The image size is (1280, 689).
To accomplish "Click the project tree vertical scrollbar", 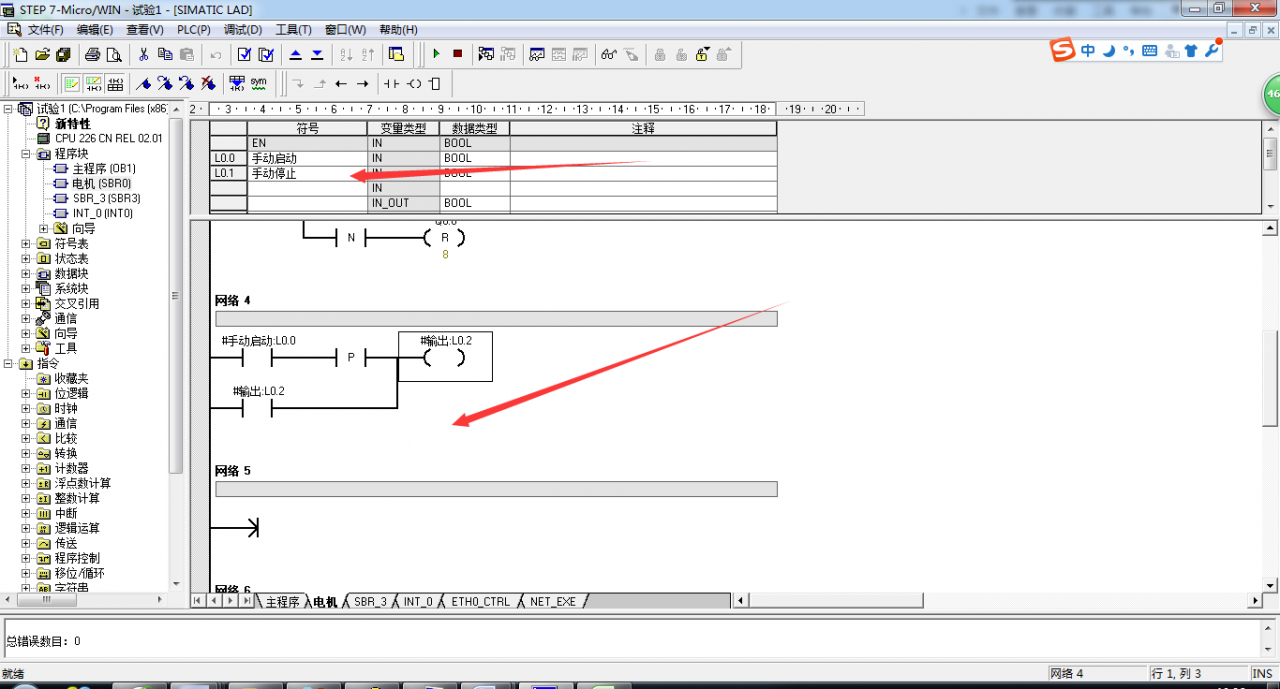I will click(x=176, y=296).
